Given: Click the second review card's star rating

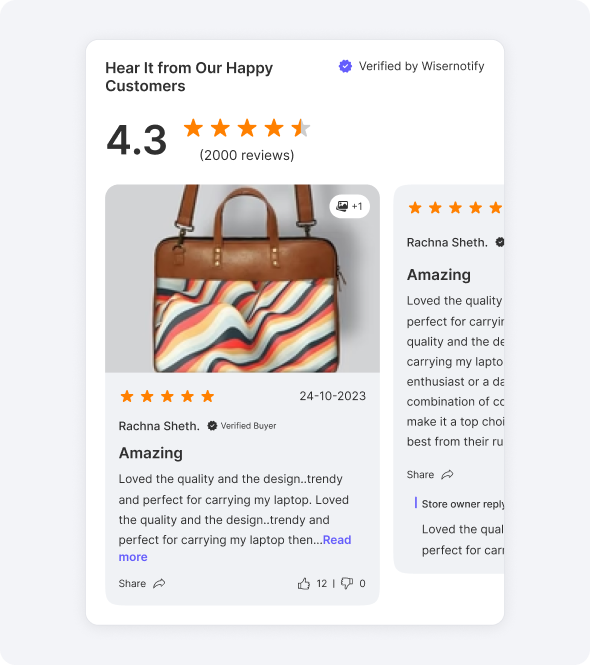Looking at the screenshot, I should pos(456,208).
